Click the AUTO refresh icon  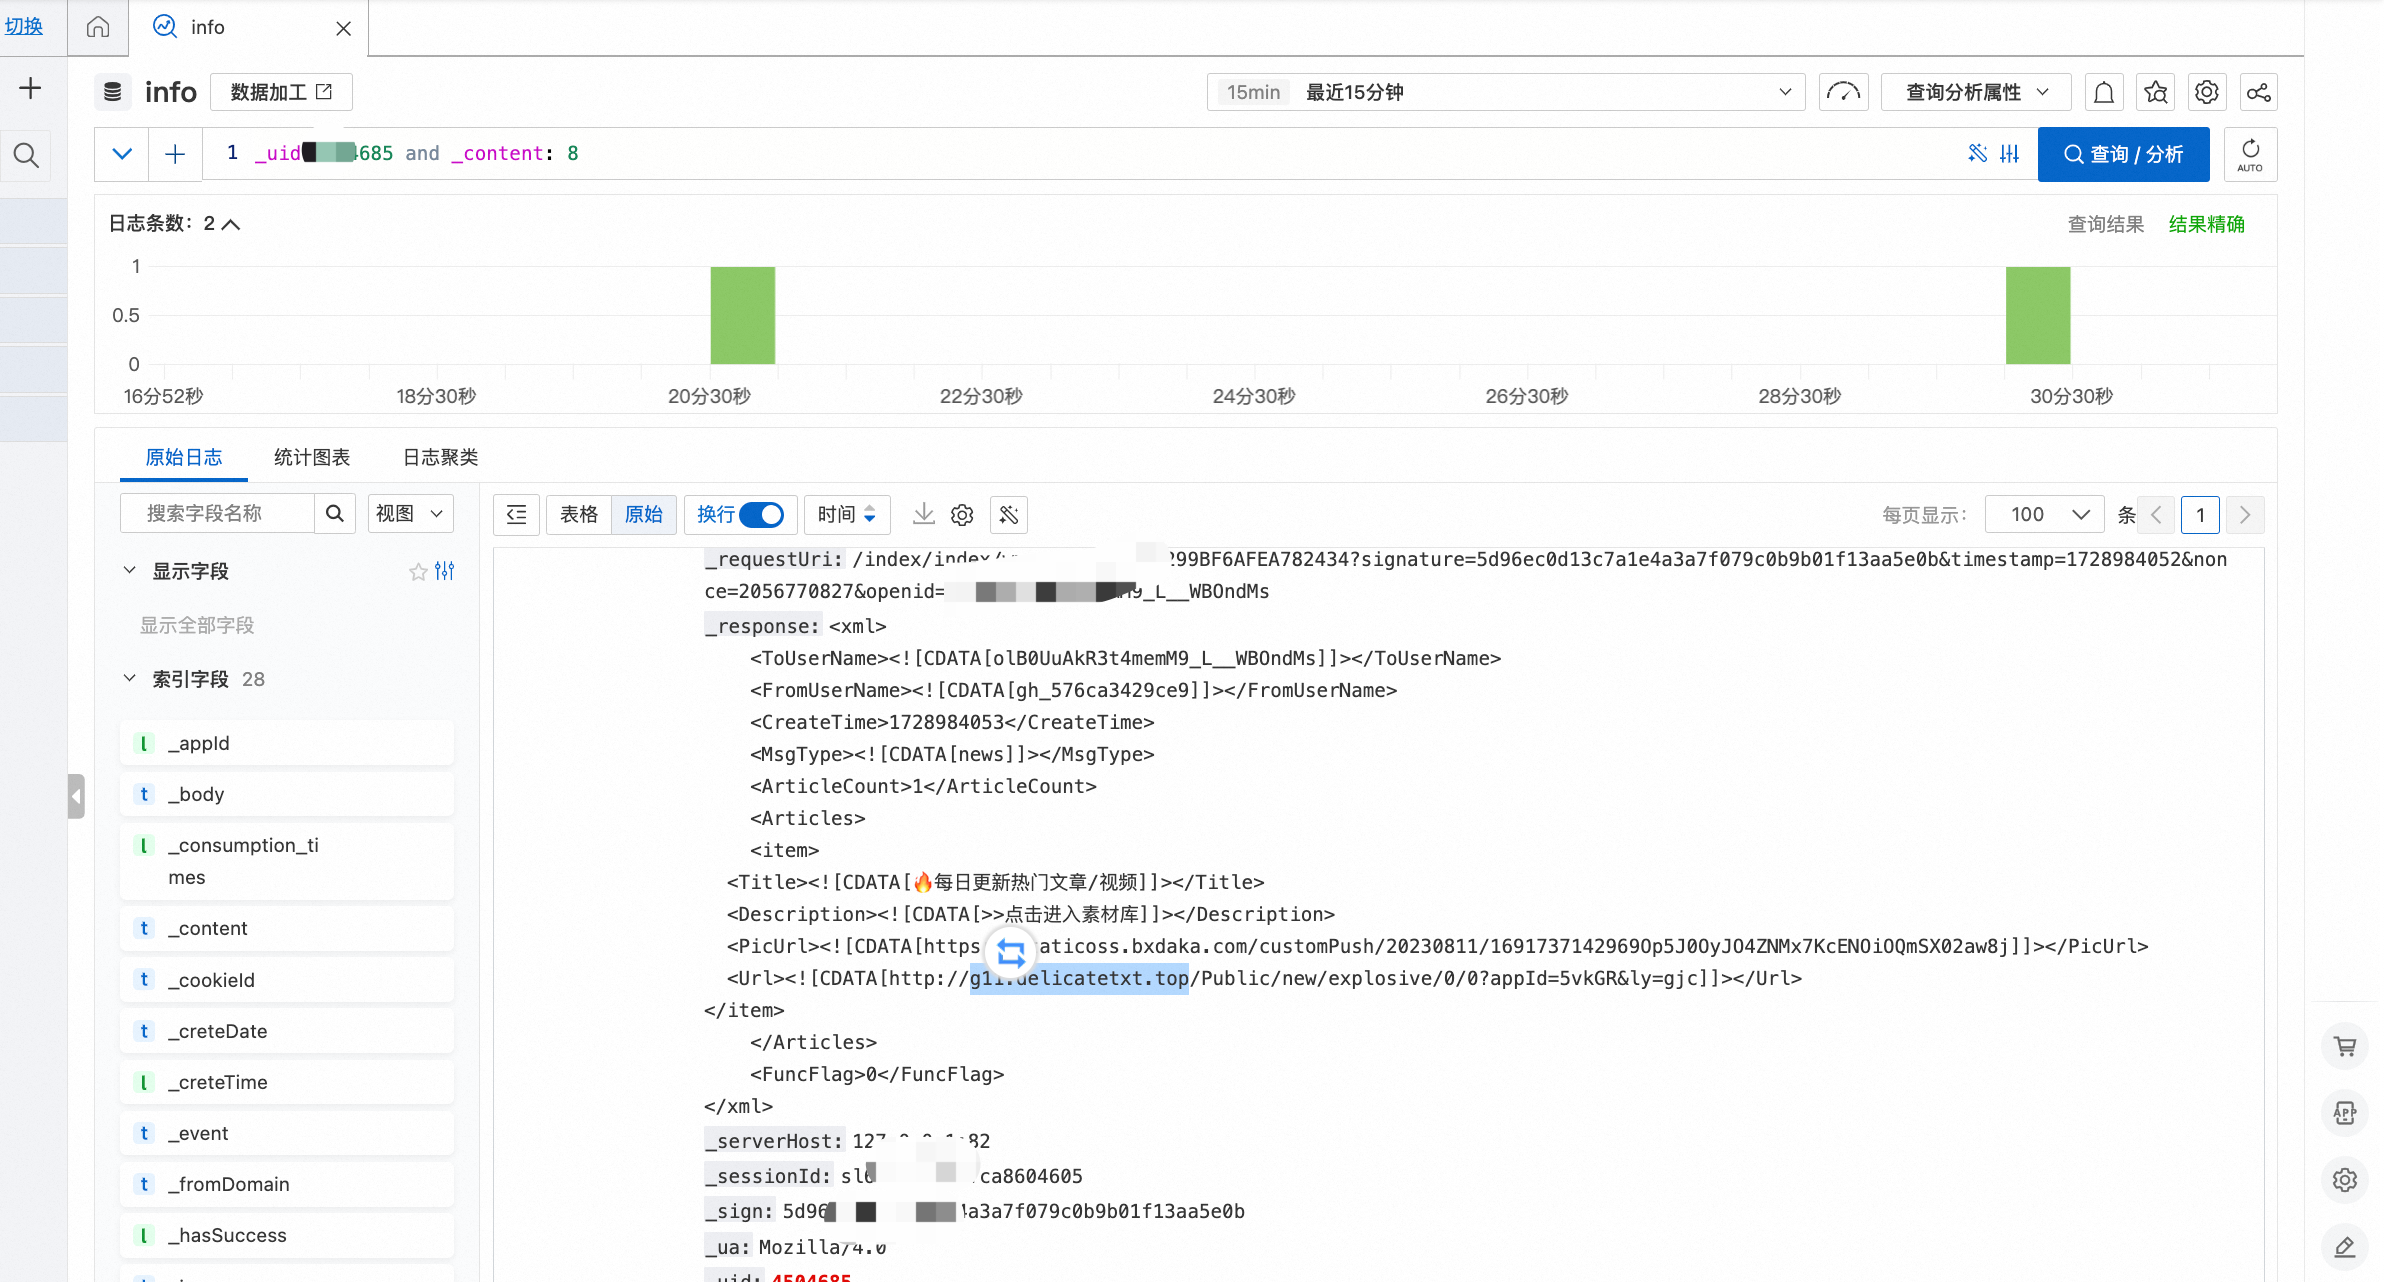point(2250,154)
